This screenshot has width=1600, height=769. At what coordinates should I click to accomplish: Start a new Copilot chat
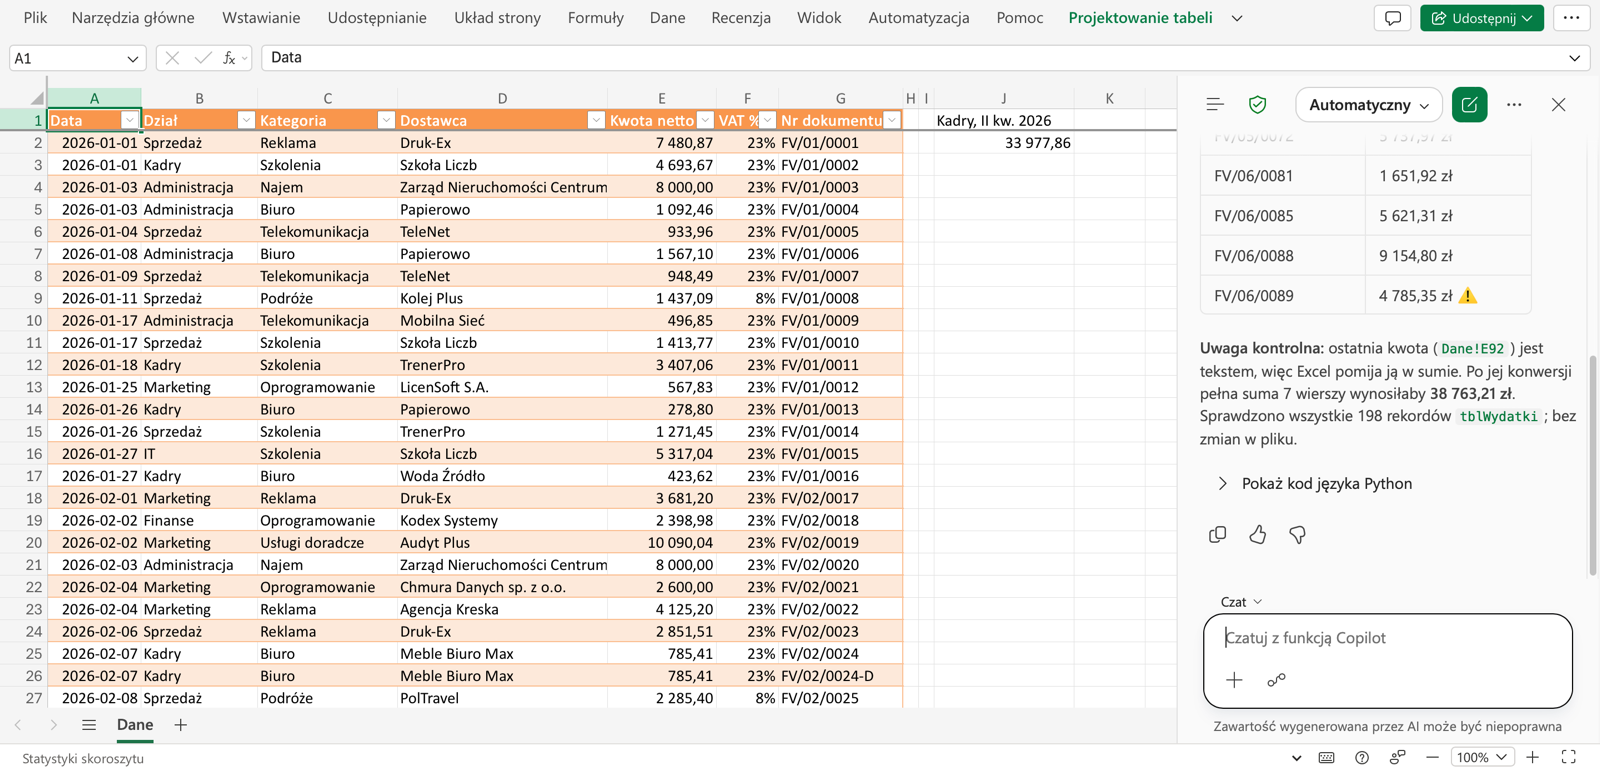coord(1469,104)
